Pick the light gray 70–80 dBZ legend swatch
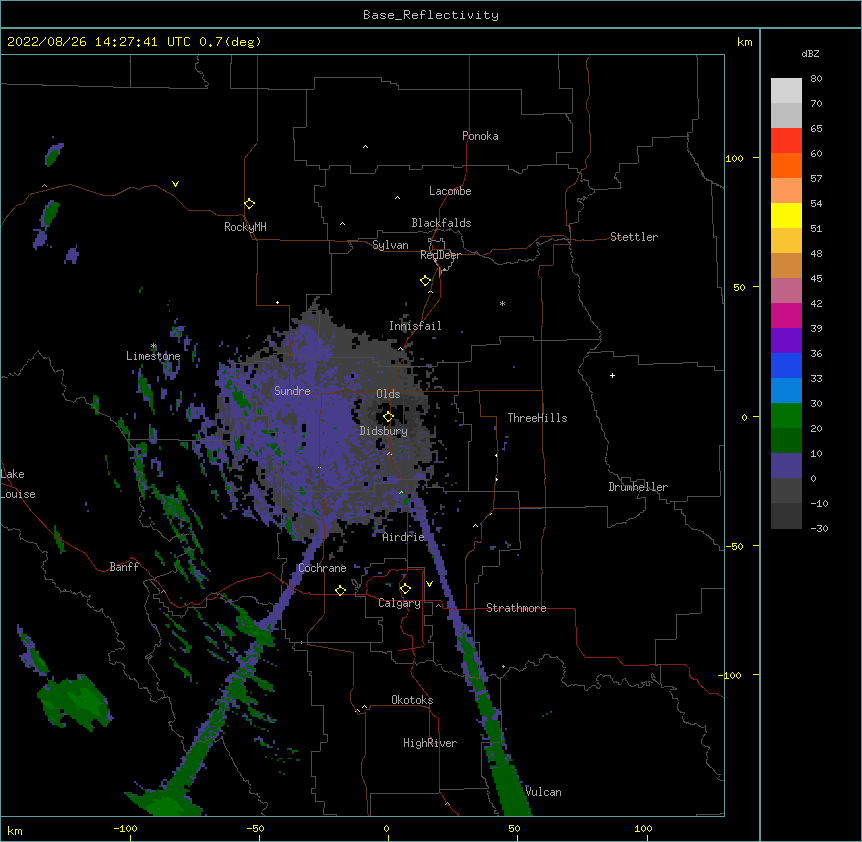 click(786, 91)
